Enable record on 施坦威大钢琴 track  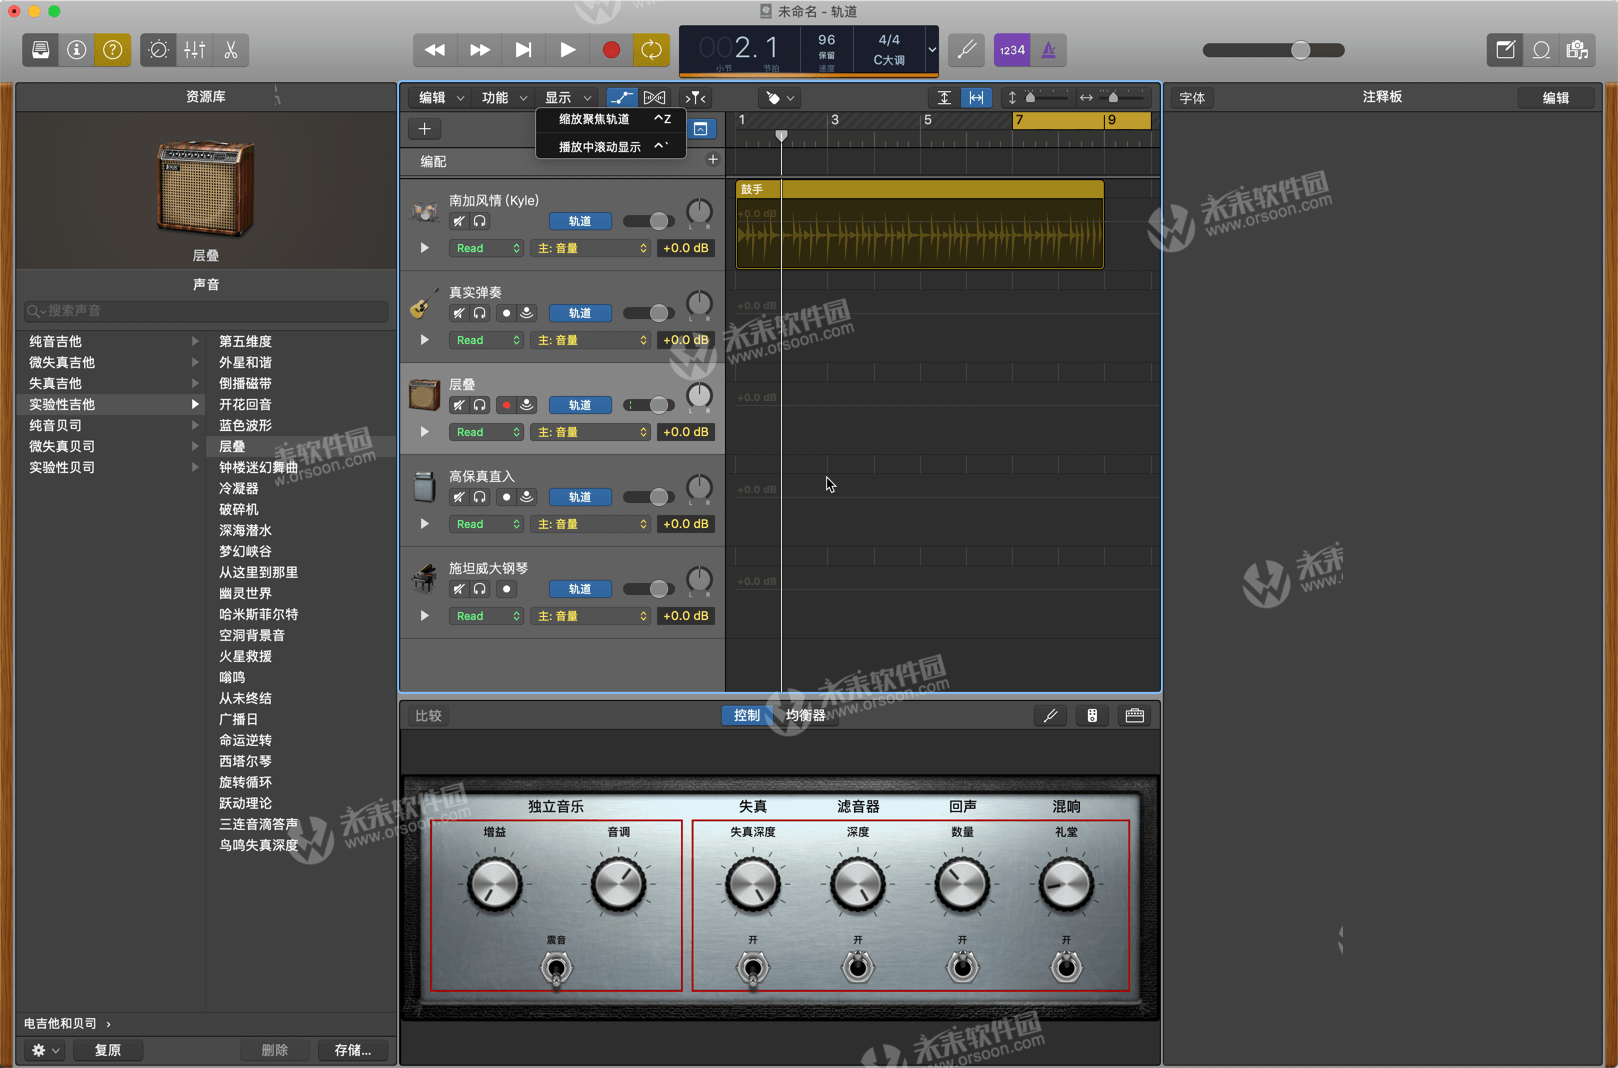click(506, 589)
